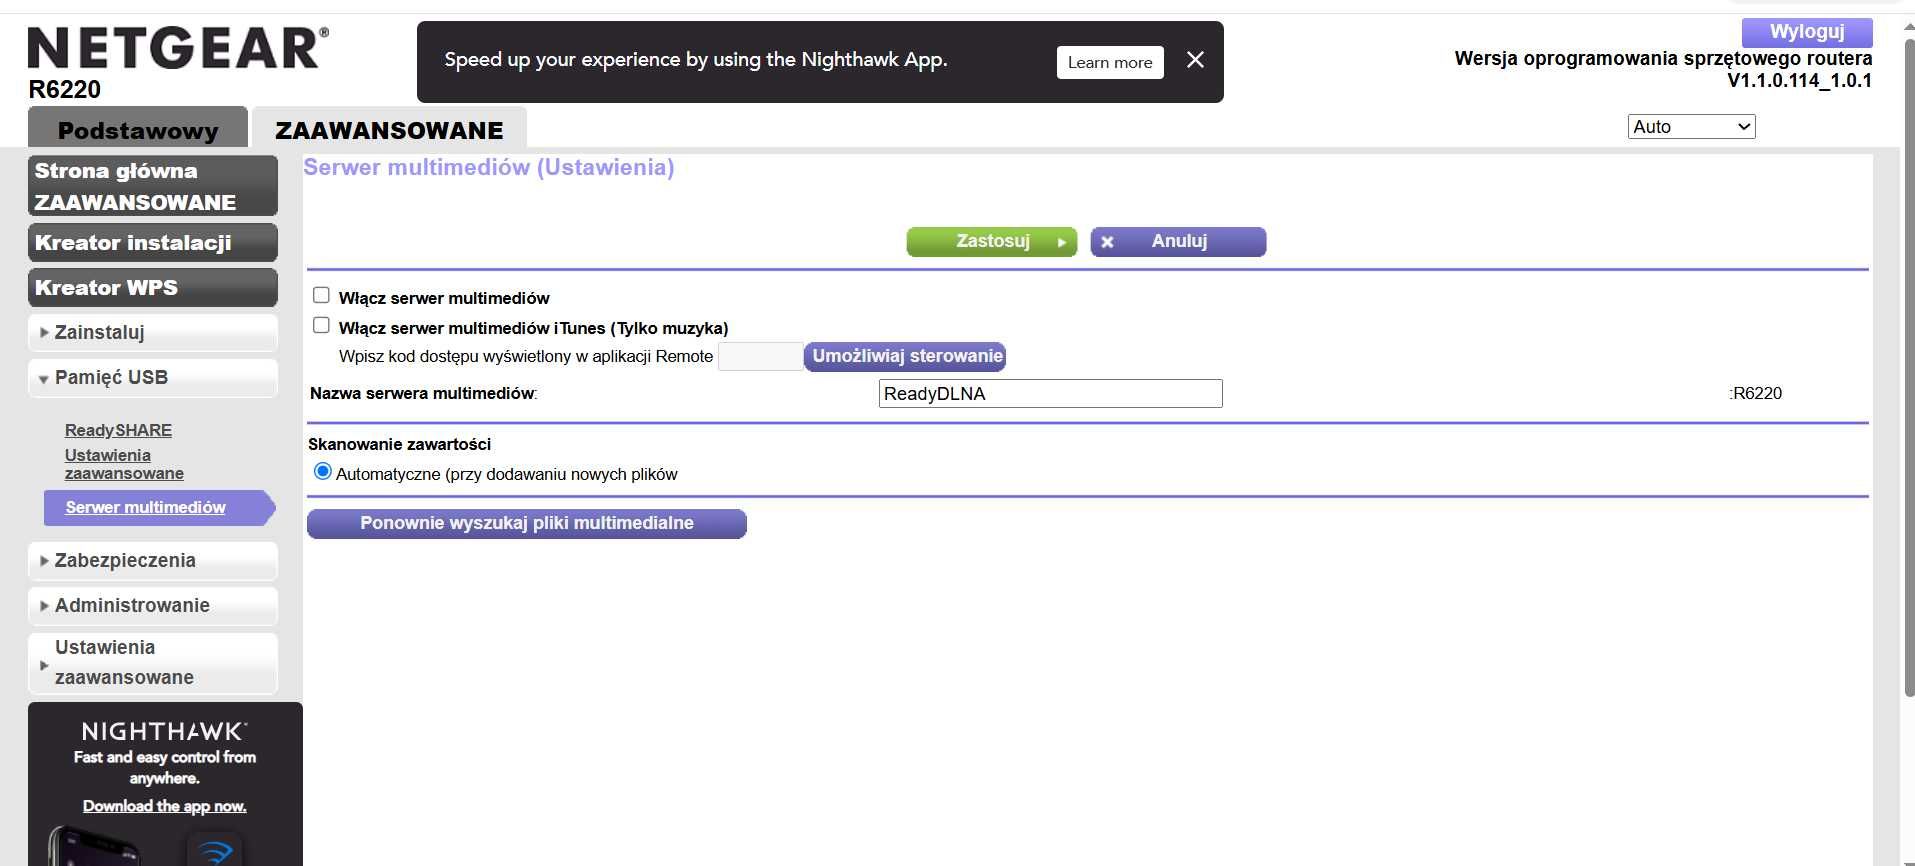Click the Anuluj button
This screenshot has width=1915, height=866.
click(1178, 242)
